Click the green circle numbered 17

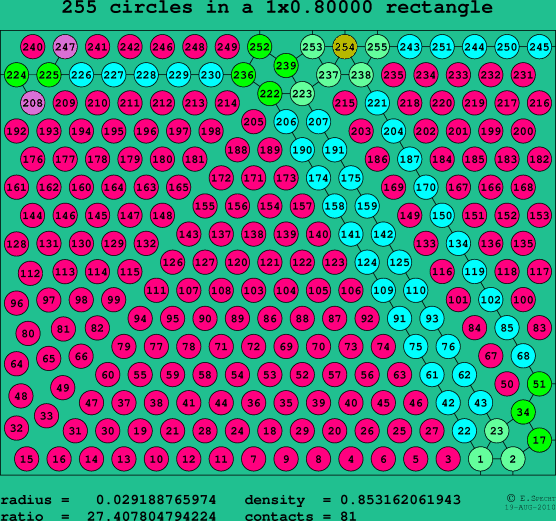[x=539, y=440]
